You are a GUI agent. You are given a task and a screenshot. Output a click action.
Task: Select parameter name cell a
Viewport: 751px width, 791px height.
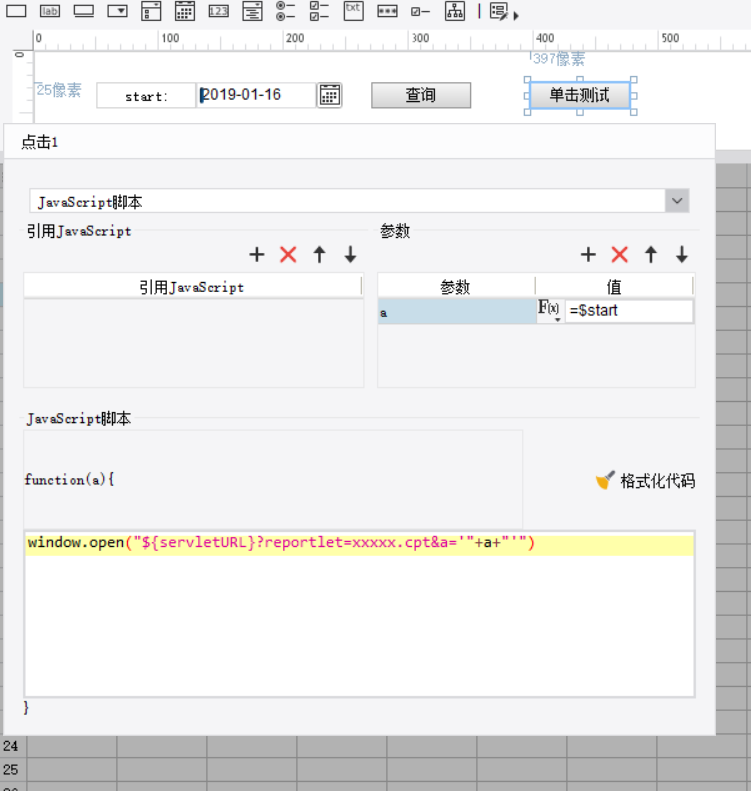tap(456, 311)
